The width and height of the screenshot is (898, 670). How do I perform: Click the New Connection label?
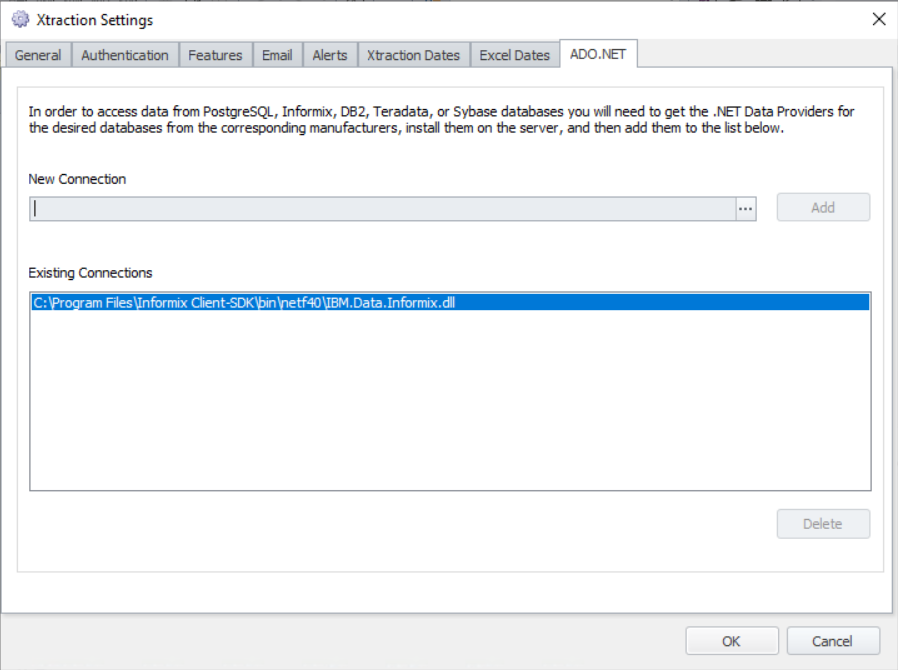point(77,179)
